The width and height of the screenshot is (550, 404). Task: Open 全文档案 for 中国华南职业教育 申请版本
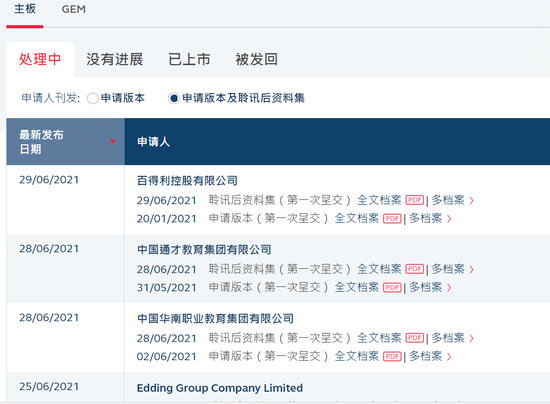click(x=357, y=356)
